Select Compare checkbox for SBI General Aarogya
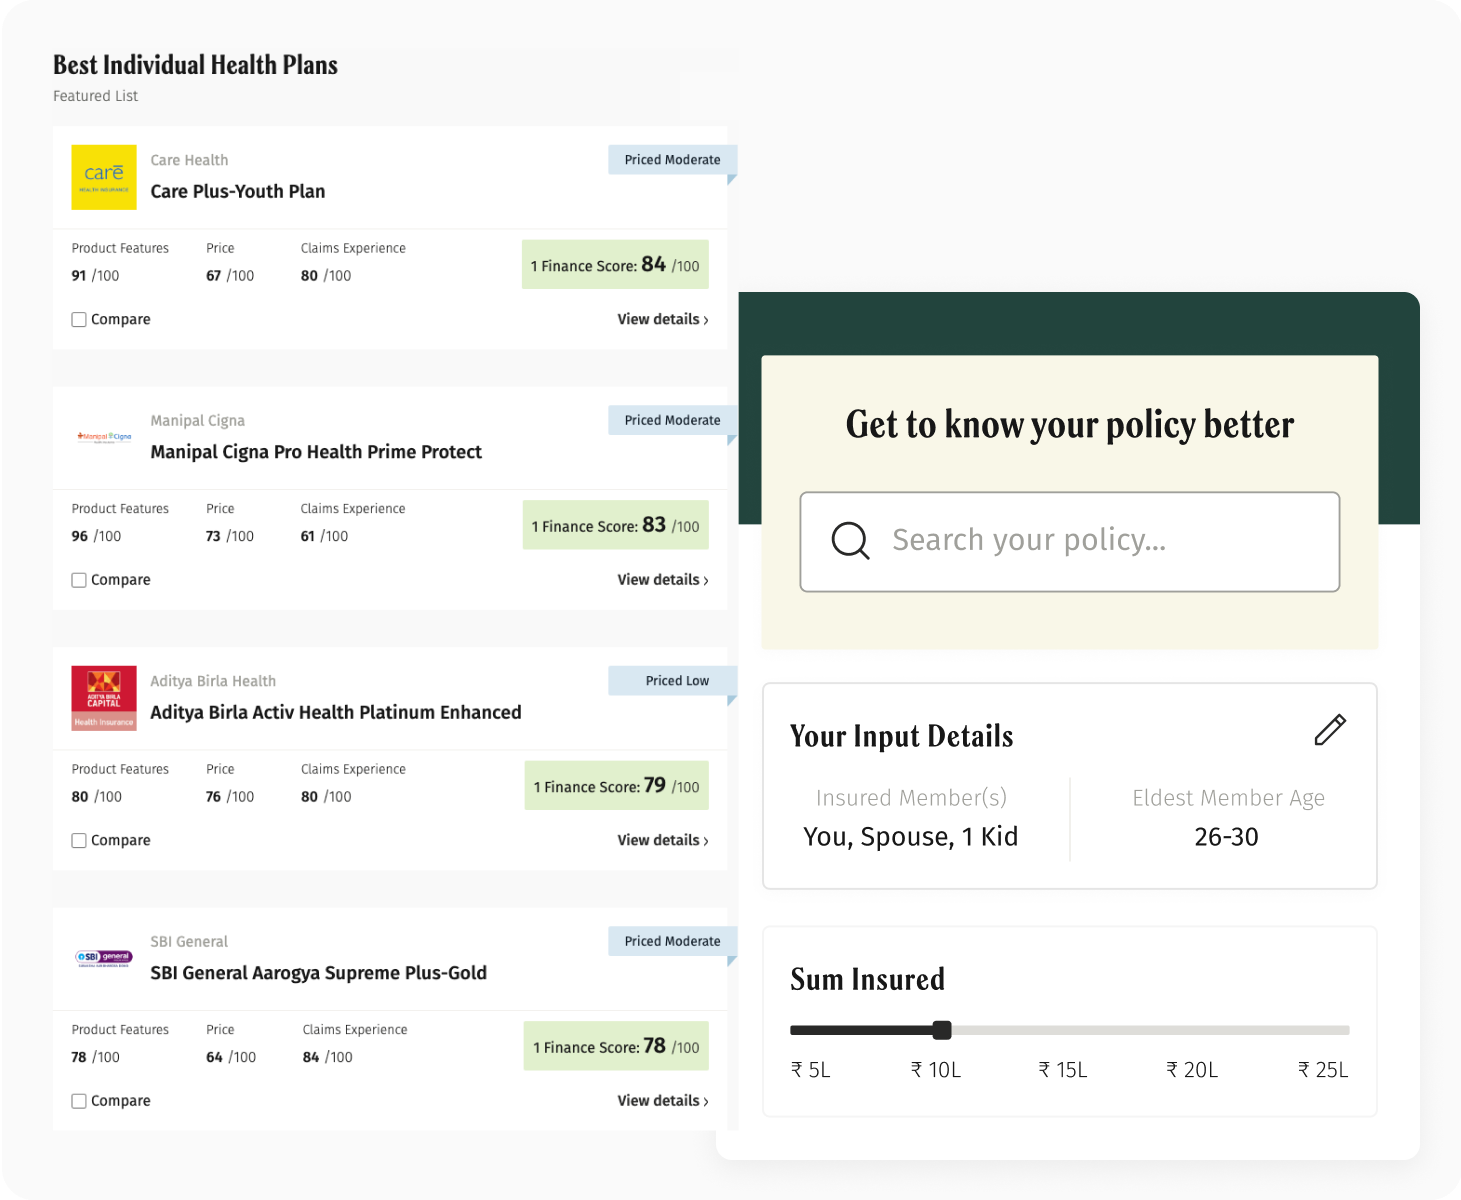Image resolution: width=1461 pixels, height=1200 pixels. (x=79, y=1101)
